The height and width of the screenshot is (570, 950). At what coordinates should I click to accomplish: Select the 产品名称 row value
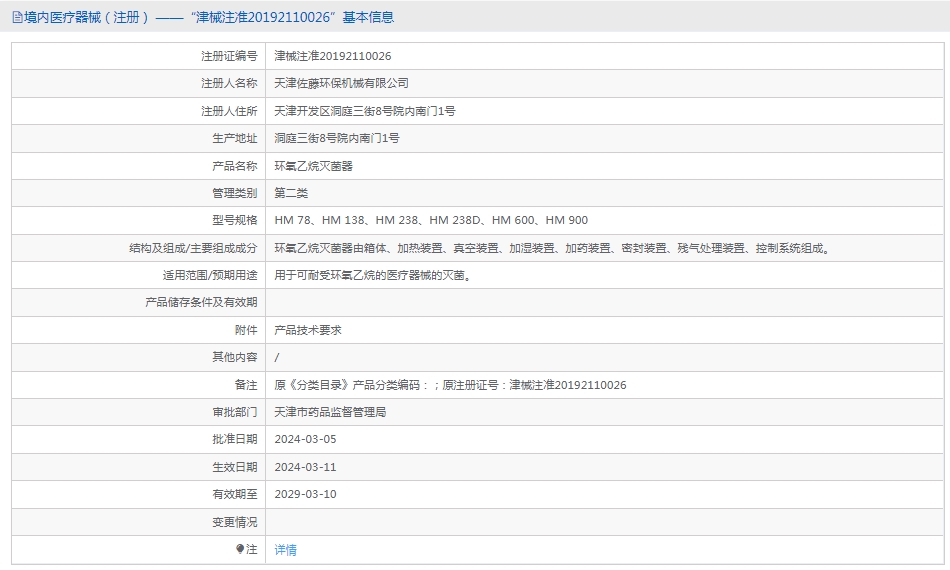[313, 166]
